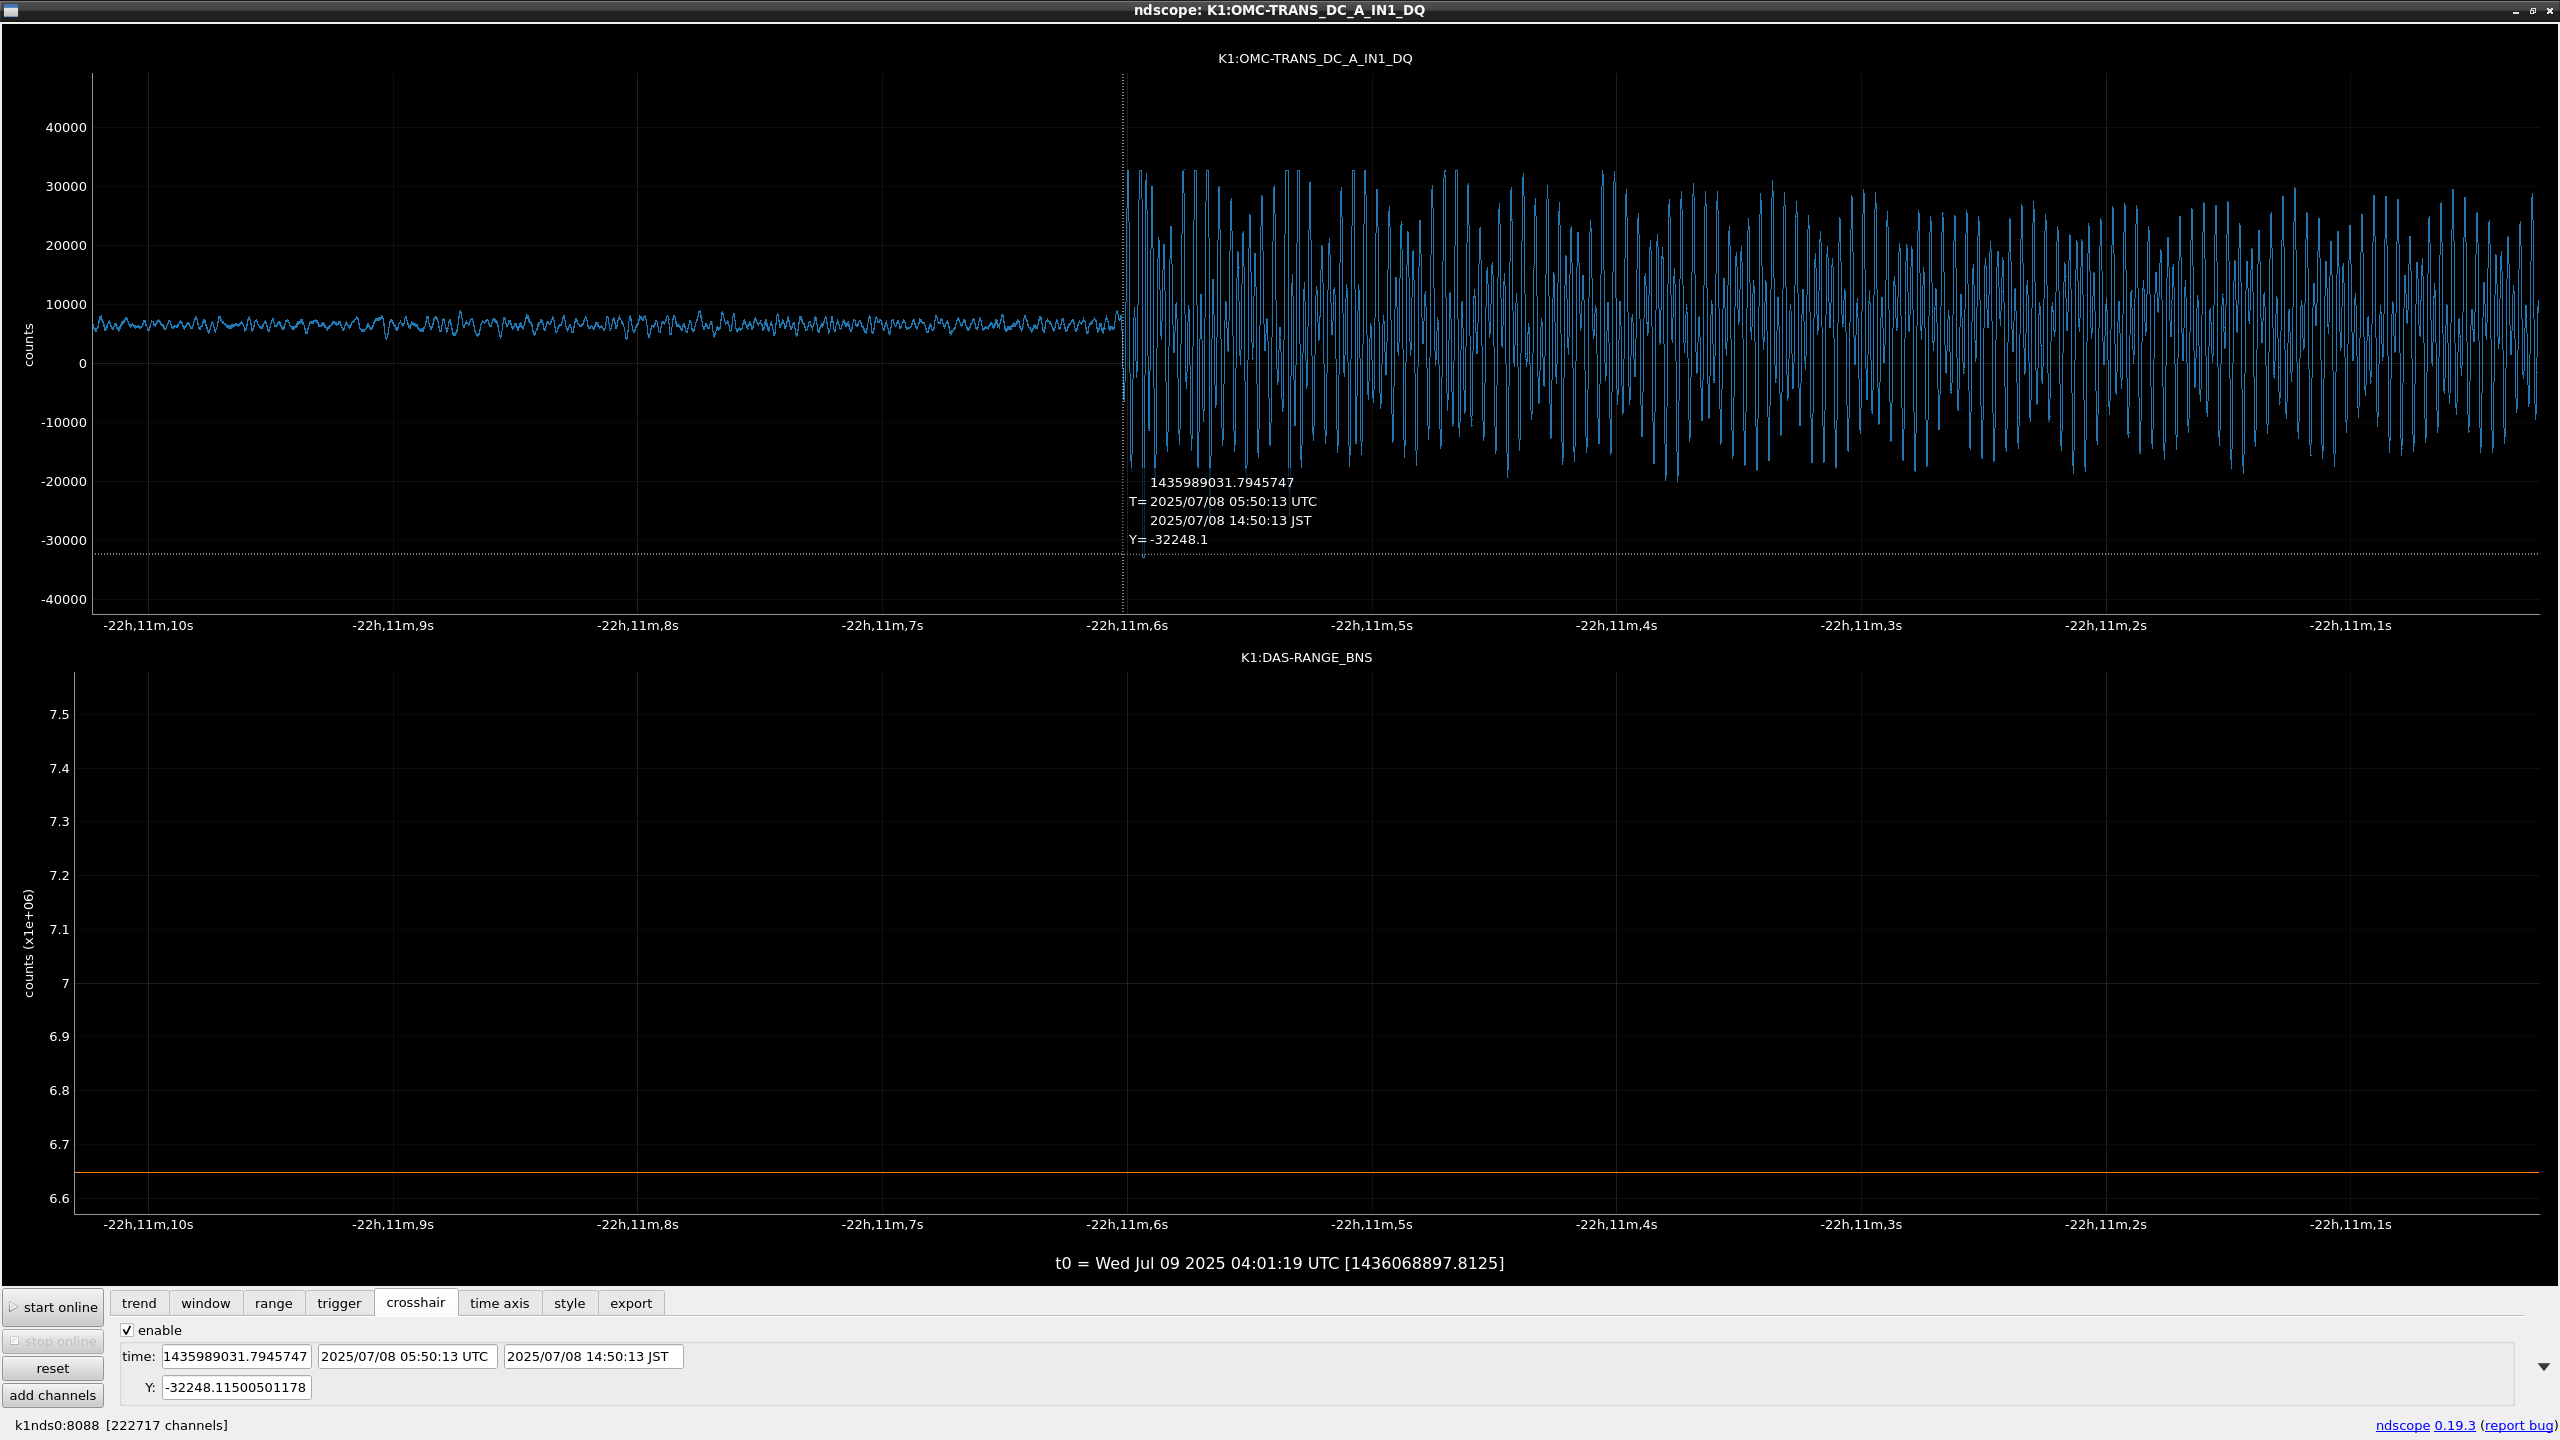Image resolution: width=2560 pixels, height=1440 pixels.
Task: Click the -22h,11m,6s tick on top plot
Action: pyautogui.click(x=1127, y=626)
